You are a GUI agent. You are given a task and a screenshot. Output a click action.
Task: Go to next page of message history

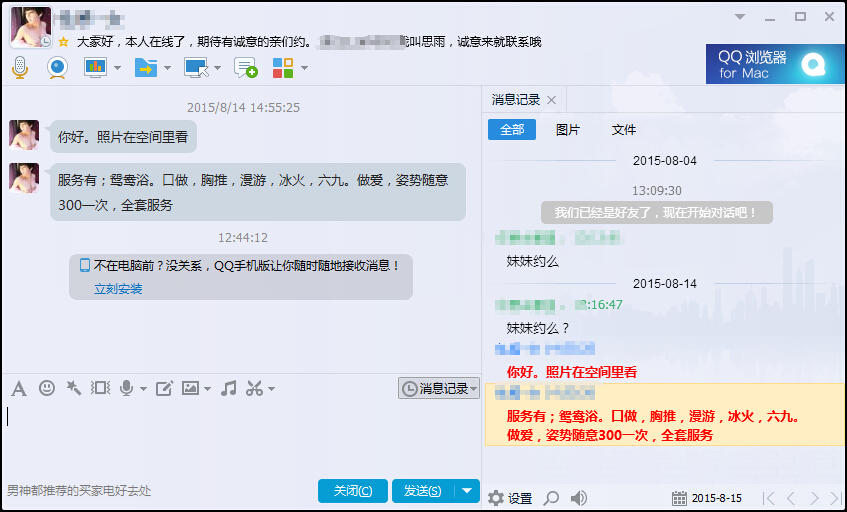[815, 498]
